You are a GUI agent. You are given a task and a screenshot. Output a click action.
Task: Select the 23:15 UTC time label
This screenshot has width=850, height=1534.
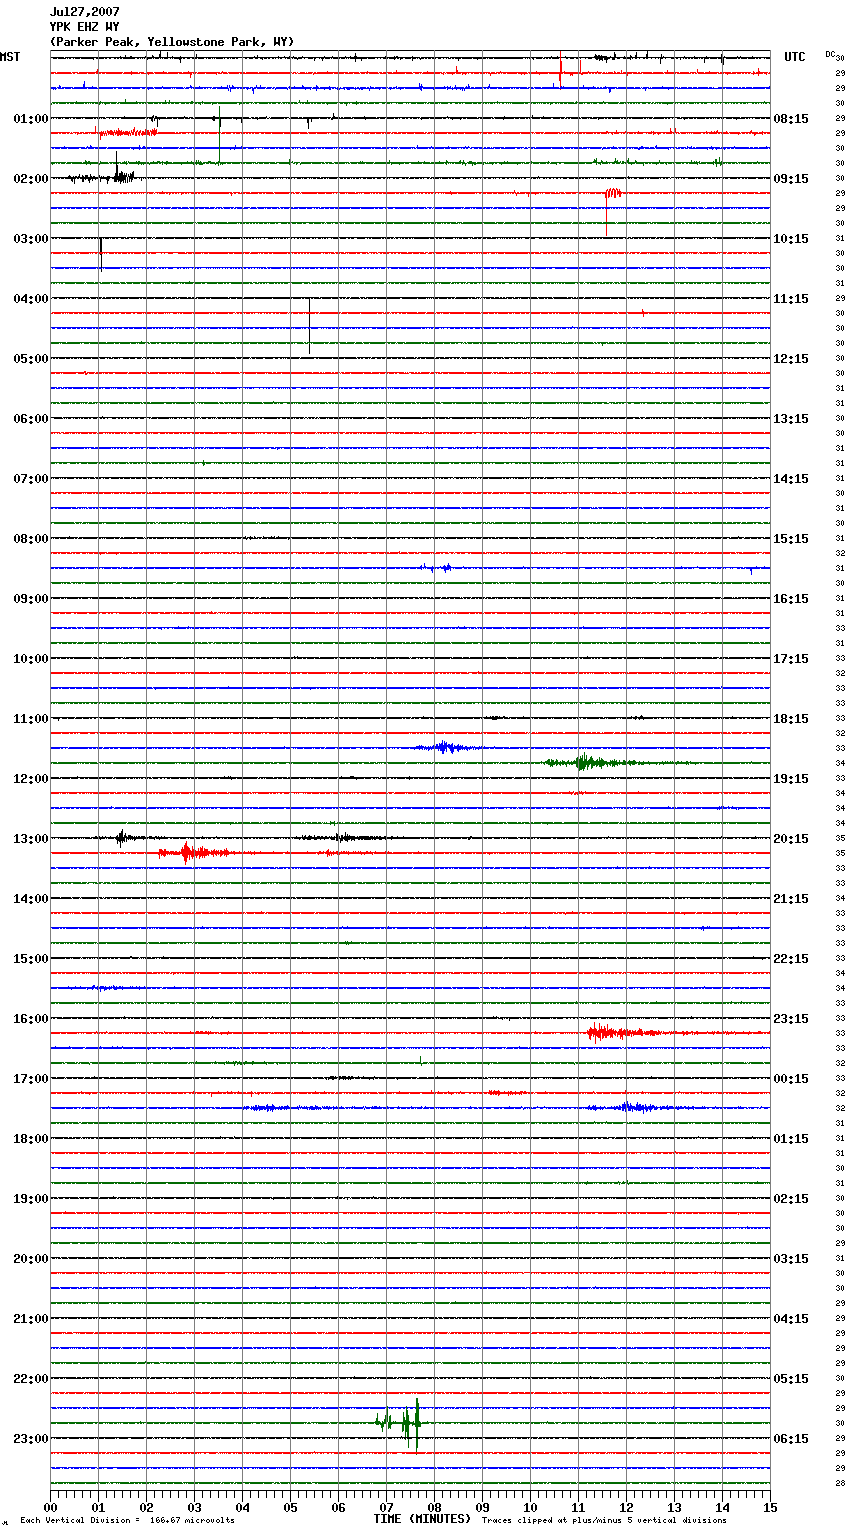[x=791, y=1019]
